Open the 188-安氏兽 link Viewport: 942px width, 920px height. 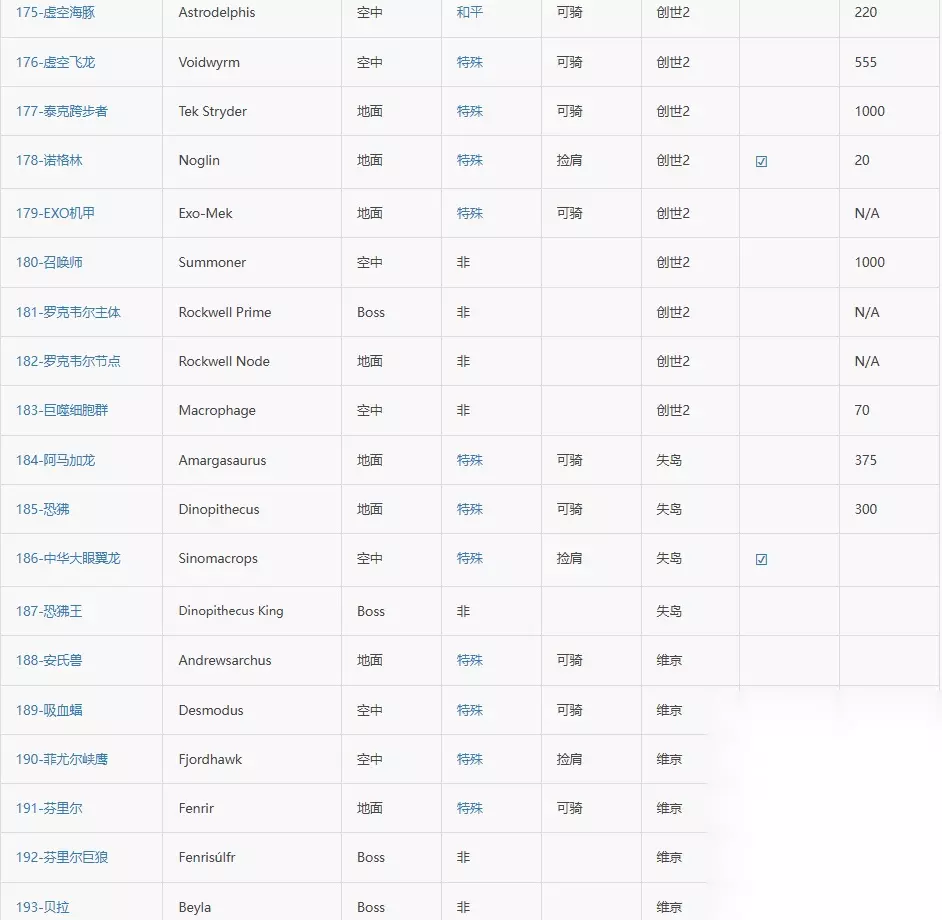(x=49, y=660)
